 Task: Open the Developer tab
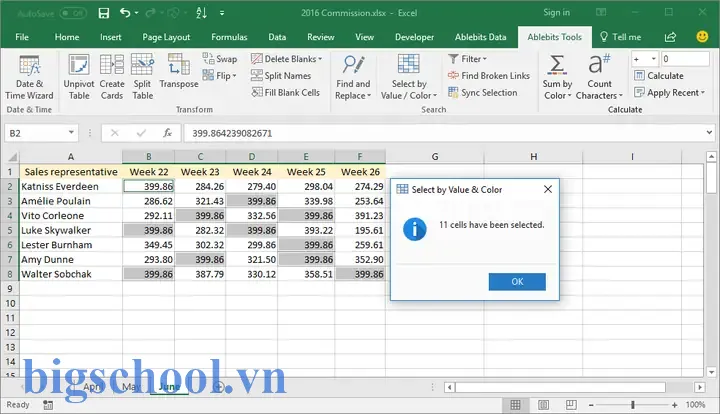click(x=414, y=37)
